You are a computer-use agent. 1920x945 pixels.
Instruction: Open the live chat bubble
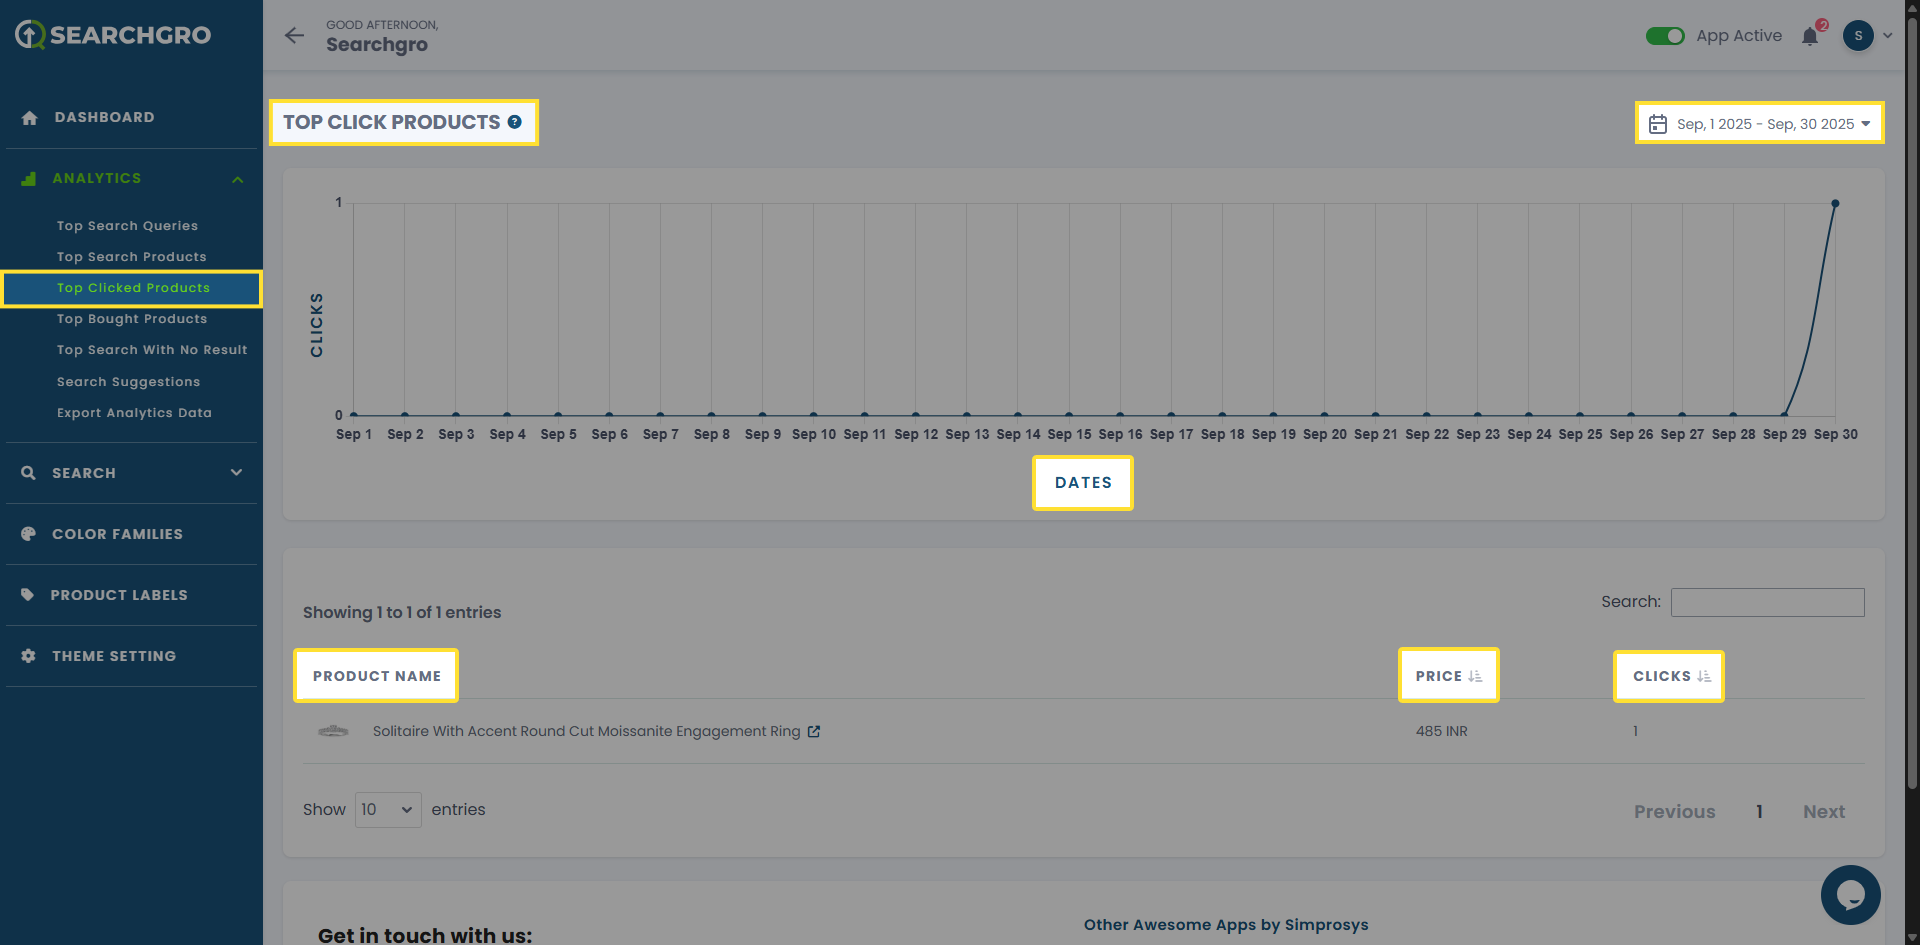[x=1850, y=894]
